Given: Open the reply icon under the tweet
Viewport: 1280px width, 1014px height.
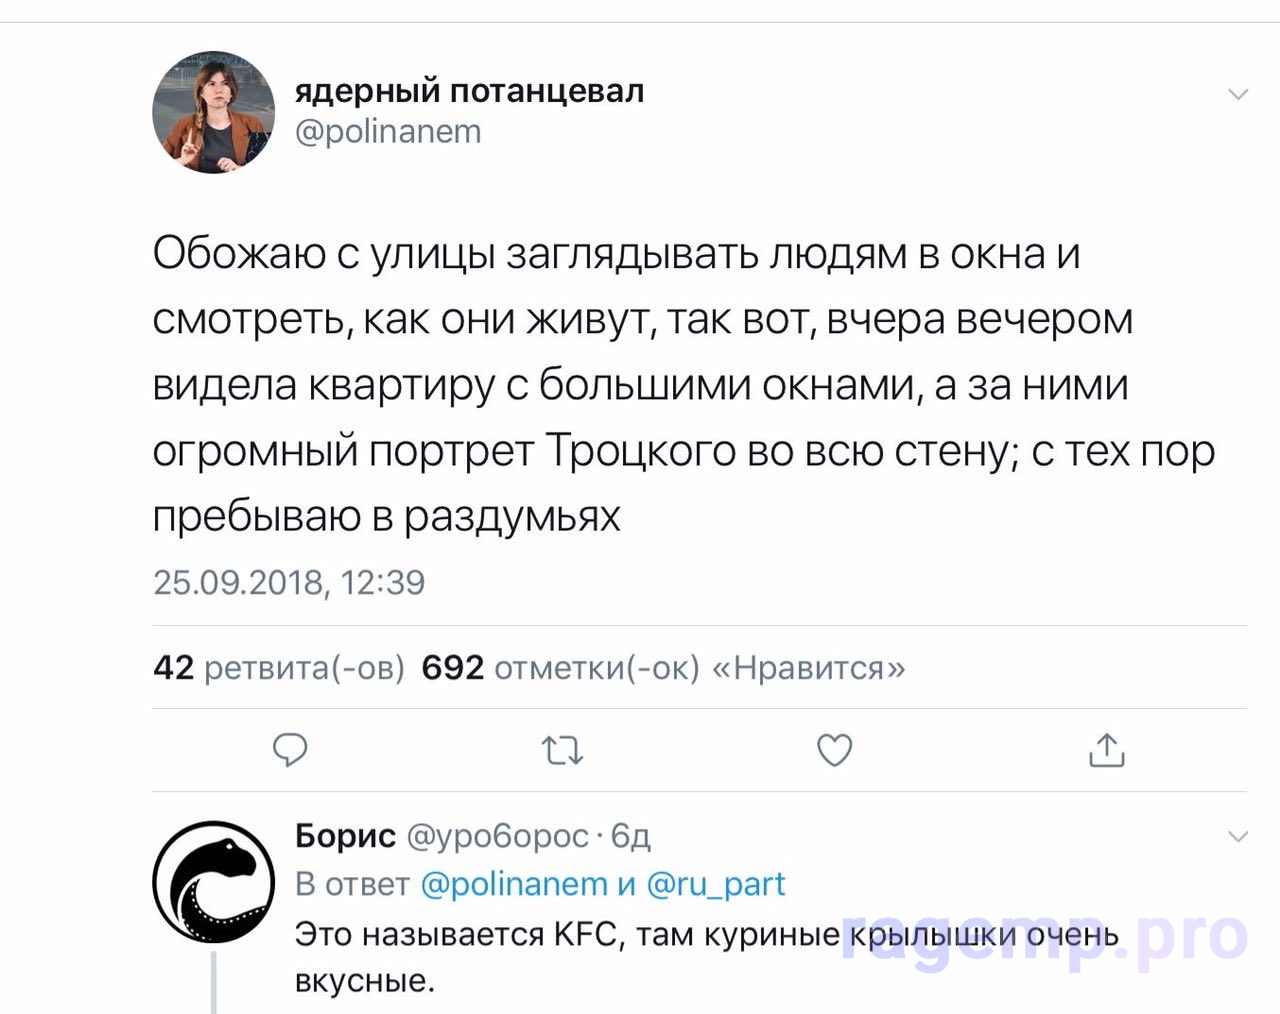Looking at the screenshot, I should 290,749.
